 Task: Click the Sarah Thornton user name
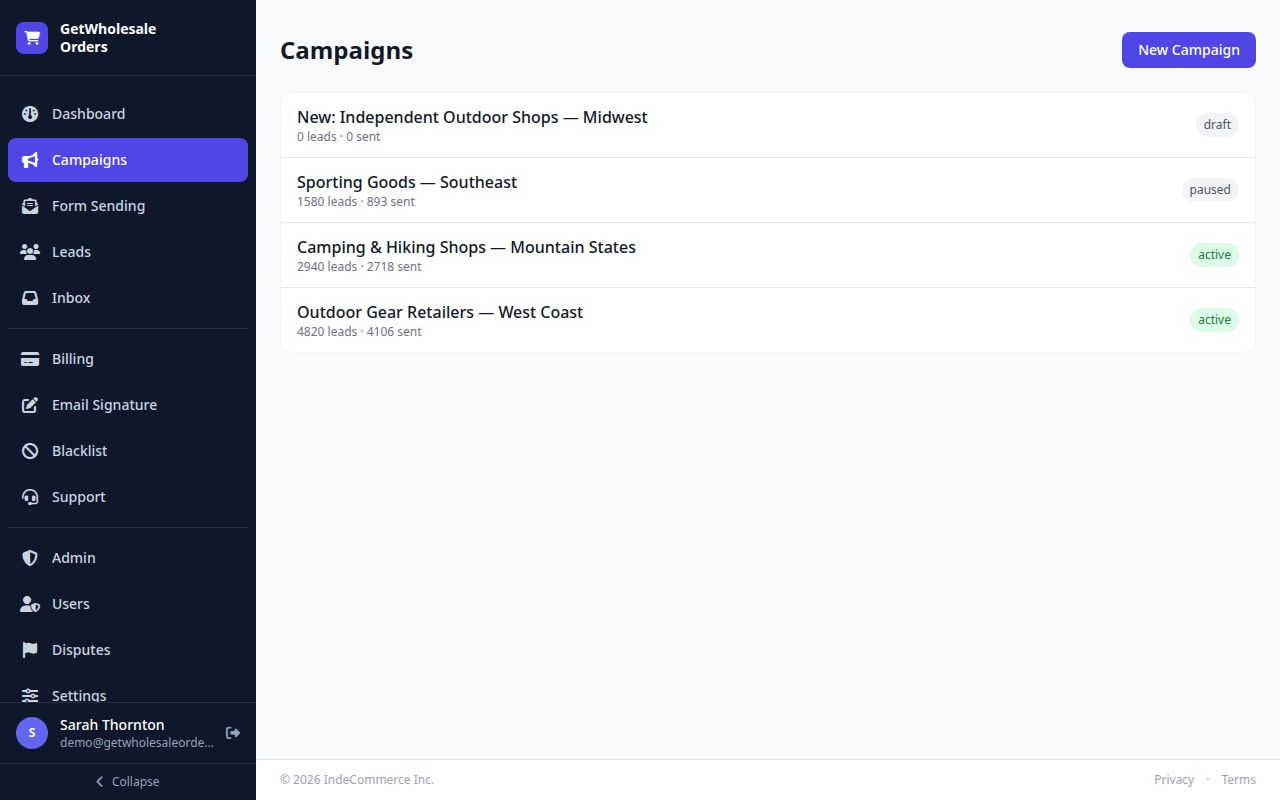point(112,725)
